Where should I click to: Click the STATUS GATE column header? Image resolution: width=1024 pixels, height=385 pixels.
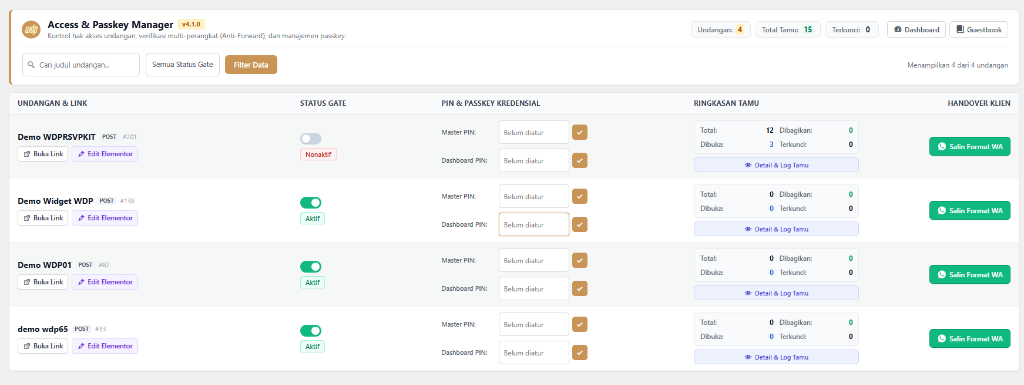[x=323, y=104]
